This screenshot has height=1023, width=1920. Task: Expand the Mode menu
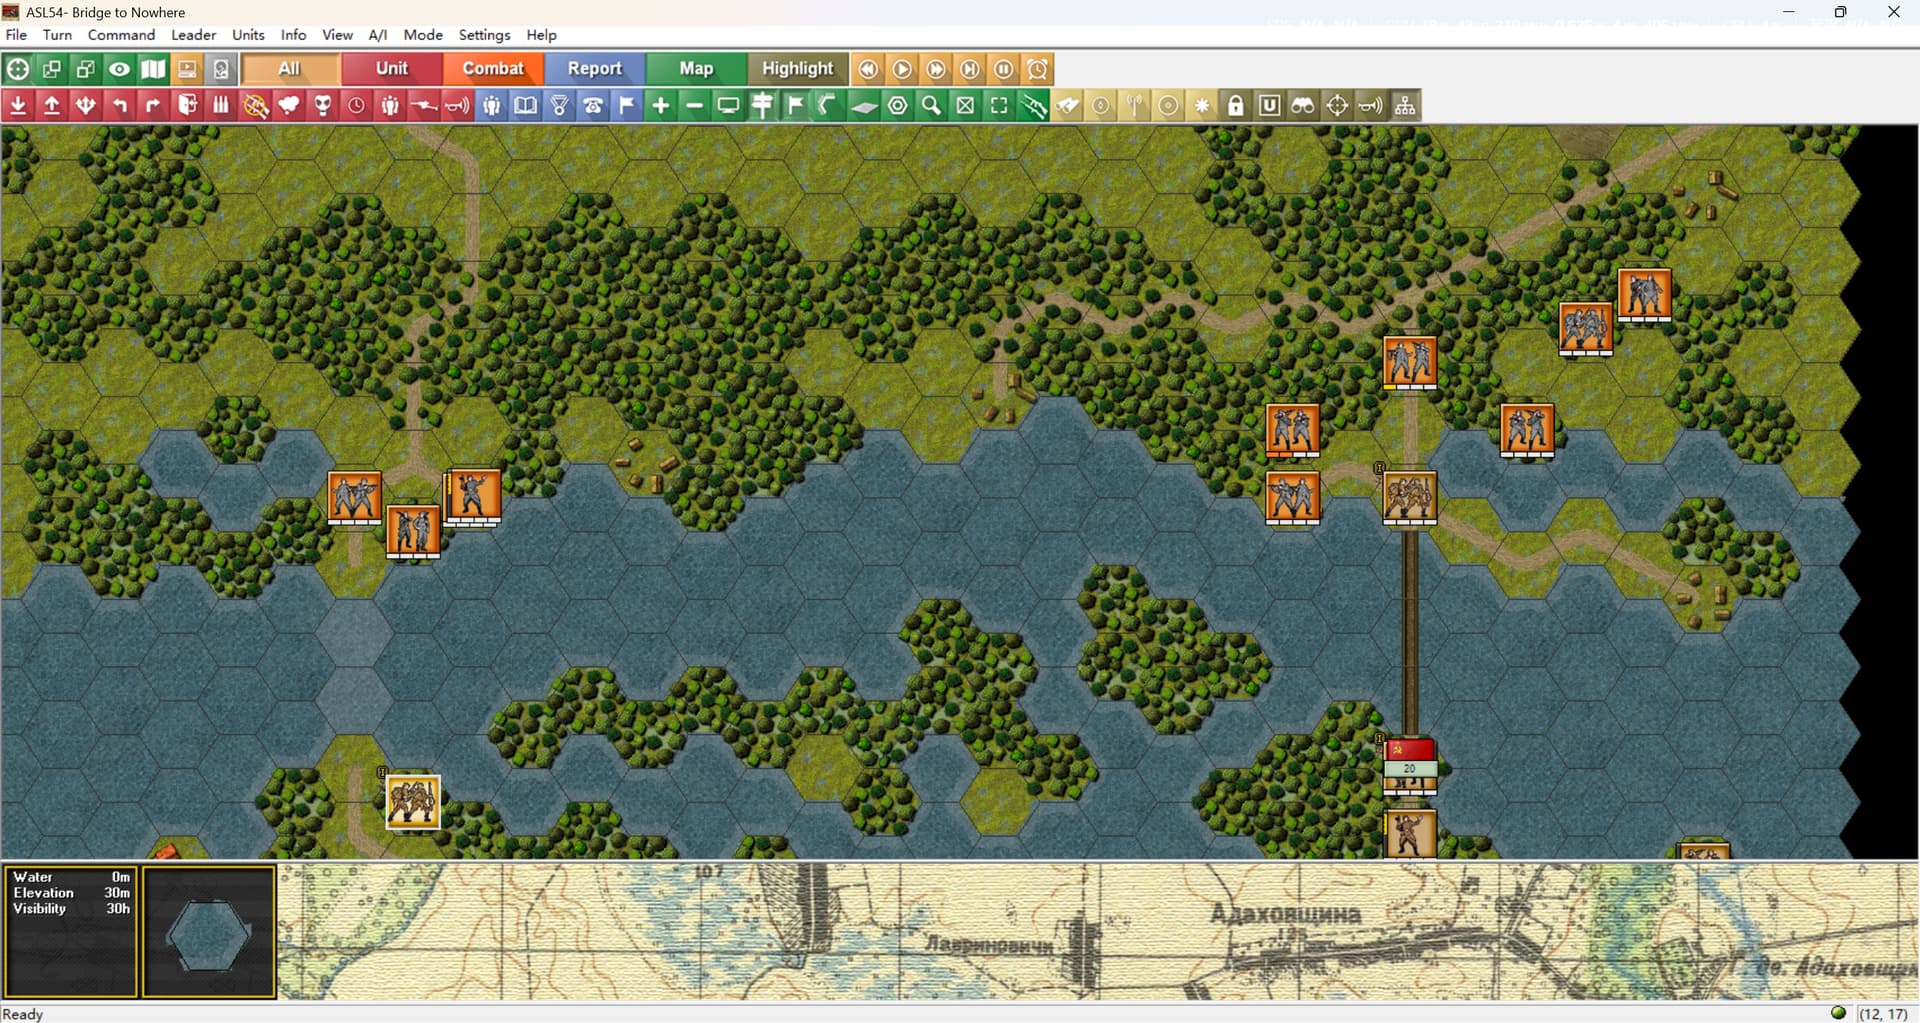423,35
